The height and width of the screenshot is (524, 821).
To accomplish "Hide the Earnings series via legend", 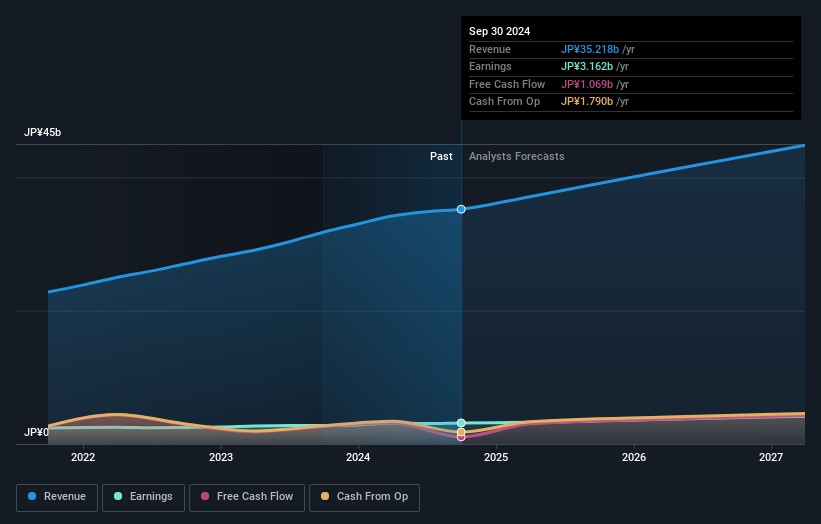I will (x=143, y=496).
